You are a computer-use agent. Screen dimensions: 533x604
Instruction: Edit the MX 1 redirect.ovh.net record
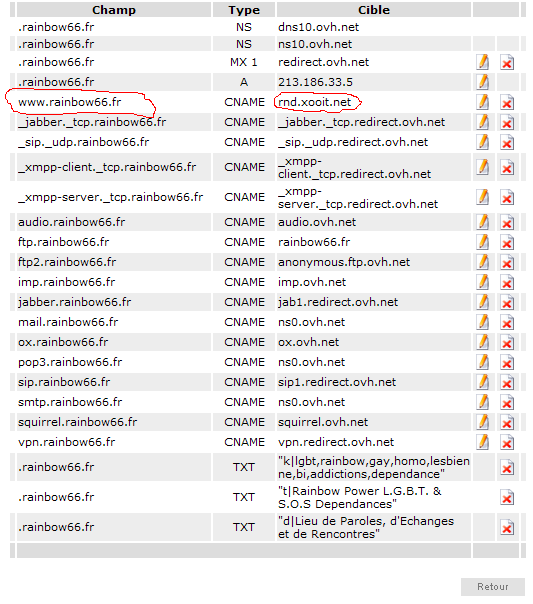pyautogui.click(x=483, y=62)
